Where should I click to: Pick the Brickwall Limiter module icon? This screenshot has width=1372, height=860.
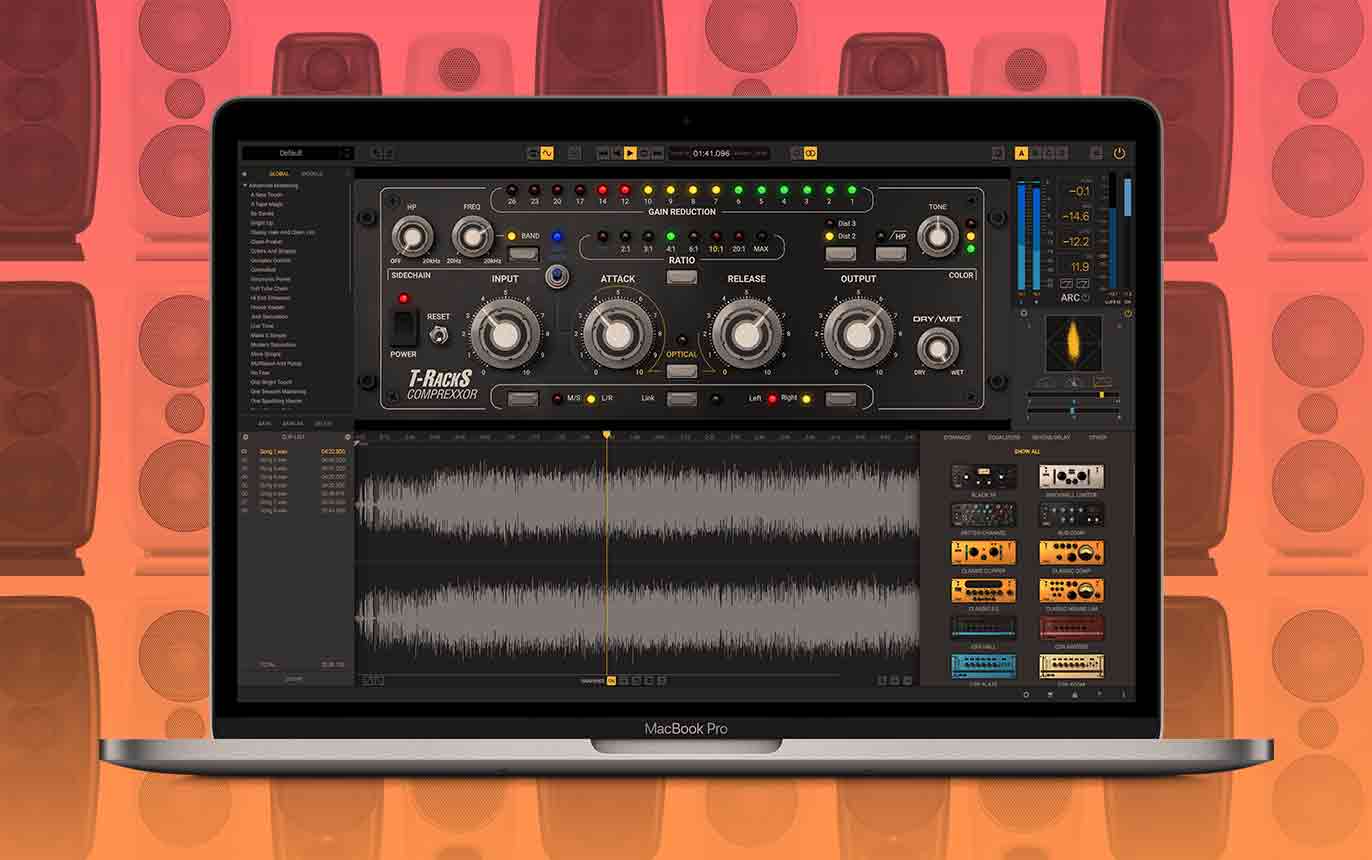pyautogui.click(x=1071, y=477)
